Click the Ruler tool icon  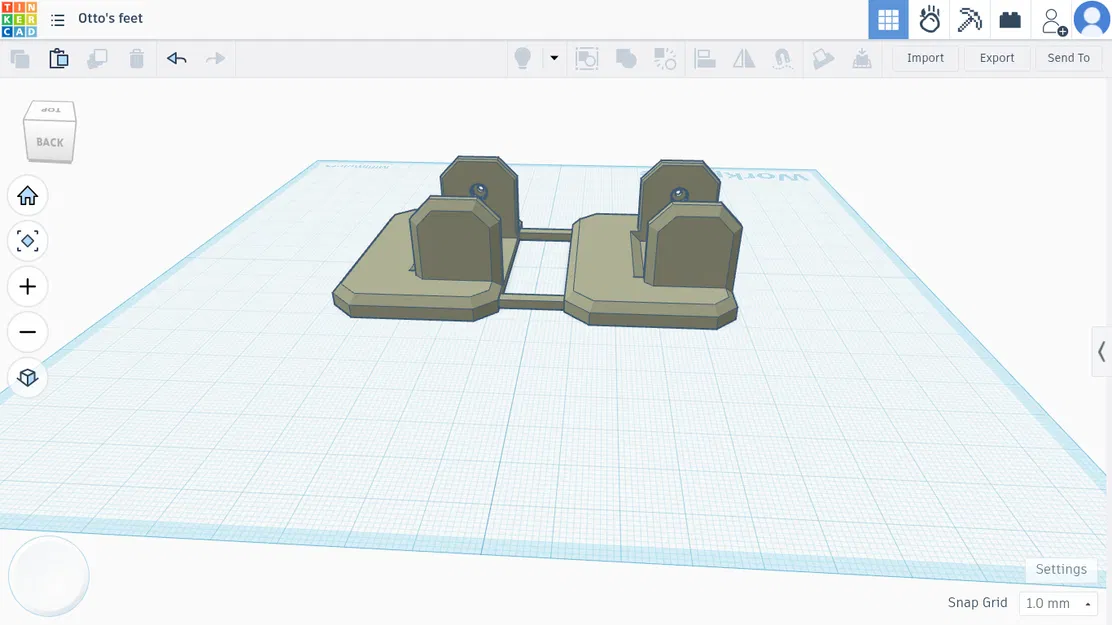click(862, 58)
